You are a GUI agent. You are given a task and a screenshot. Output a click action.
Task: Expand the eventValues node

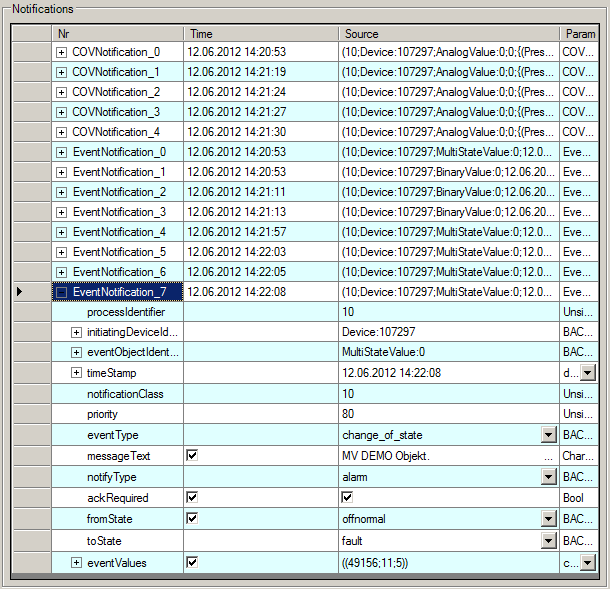tap(76, 563)
